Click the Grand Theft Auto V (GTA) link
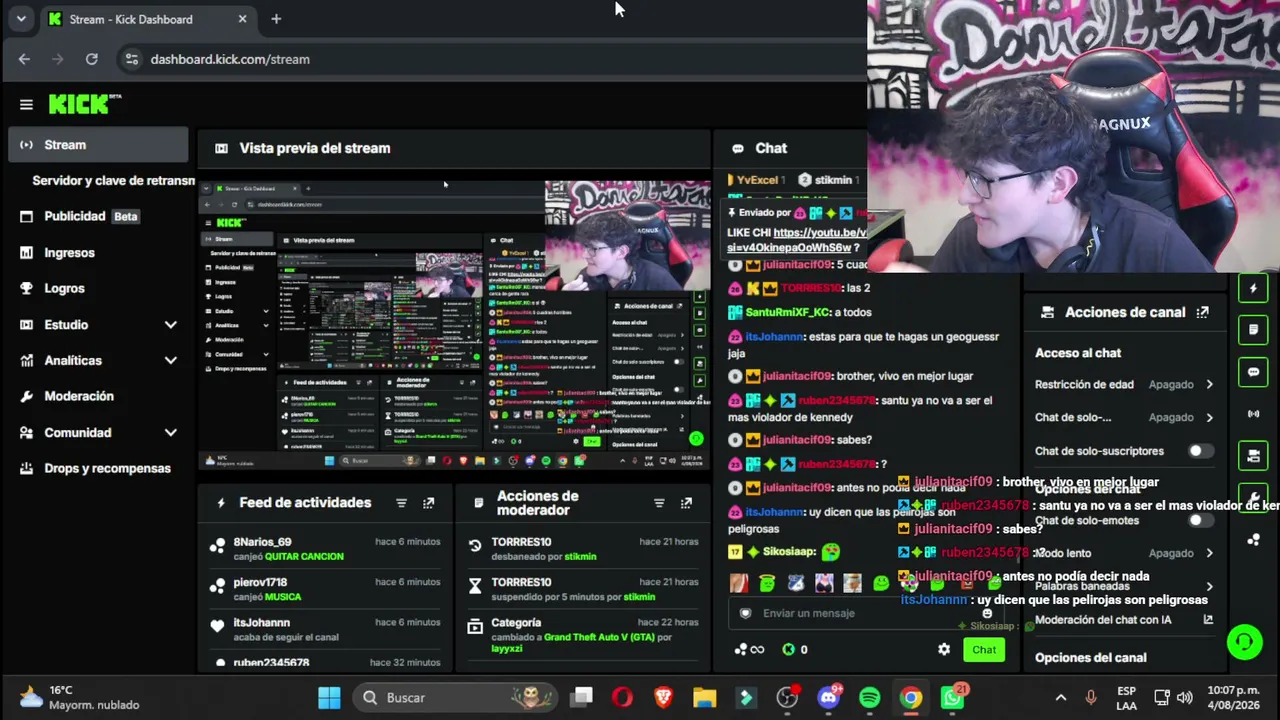 click(x=599, y=637)
